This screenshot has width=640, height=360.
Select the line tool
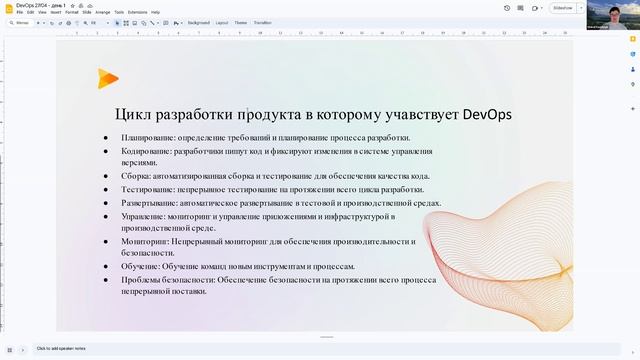tap(152, 23)
